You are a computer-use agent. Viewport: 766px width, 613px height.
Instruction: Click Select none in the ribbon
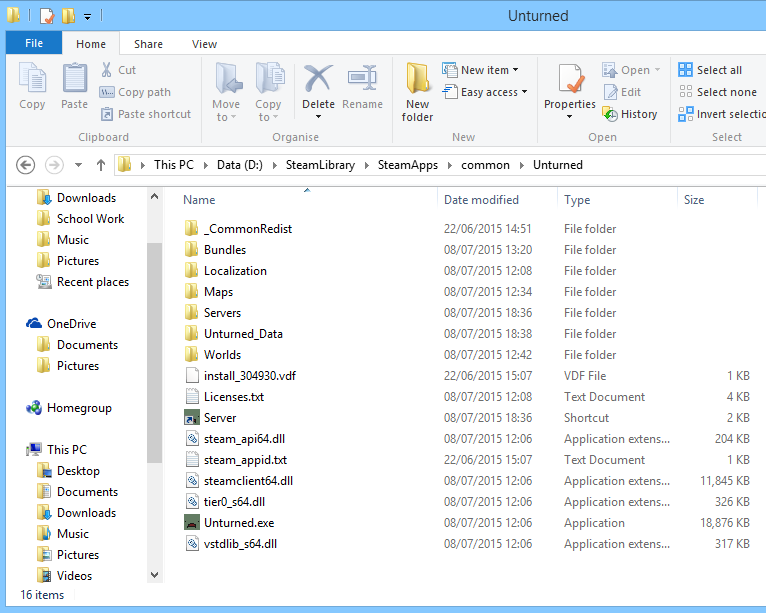coord(718,92)
